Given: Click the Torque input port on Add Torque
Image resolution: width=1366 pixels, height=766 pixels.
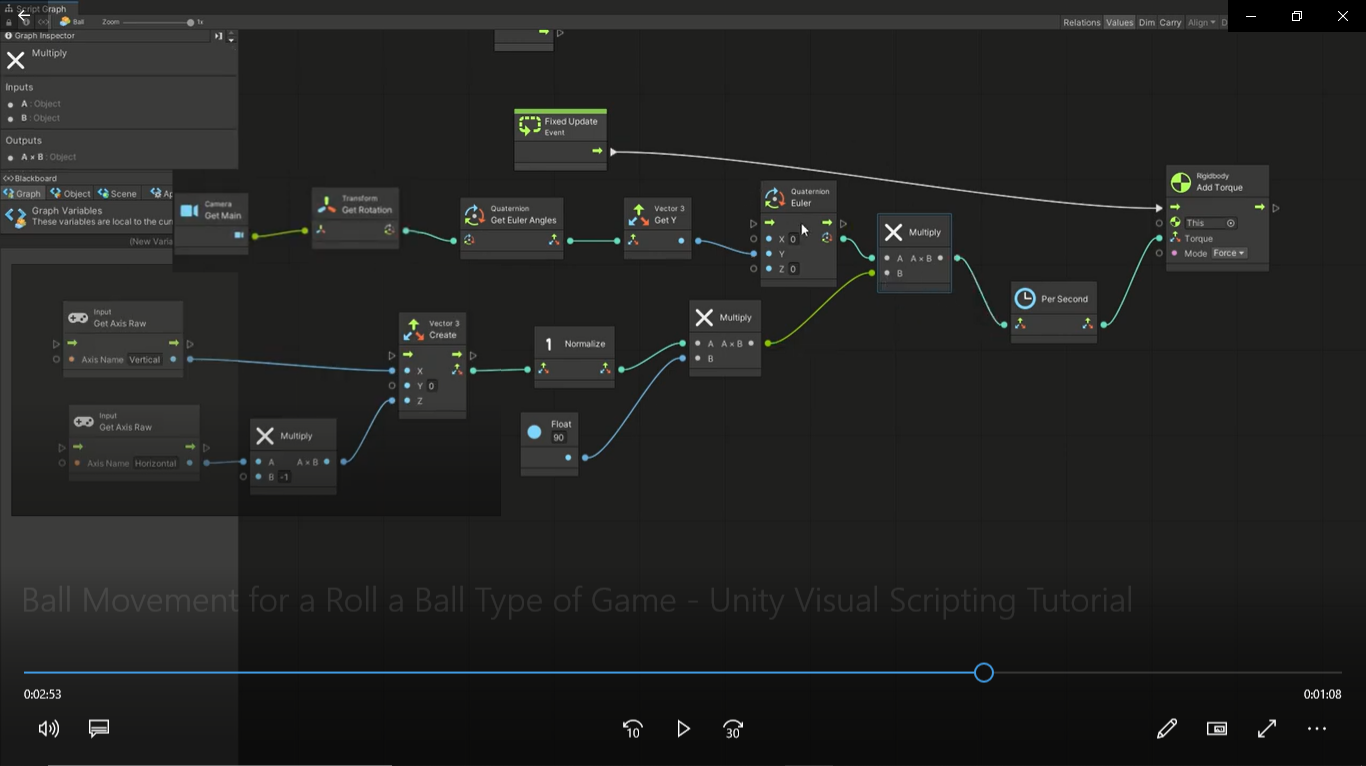Looking at the screenshot, I should point(1160,238).
